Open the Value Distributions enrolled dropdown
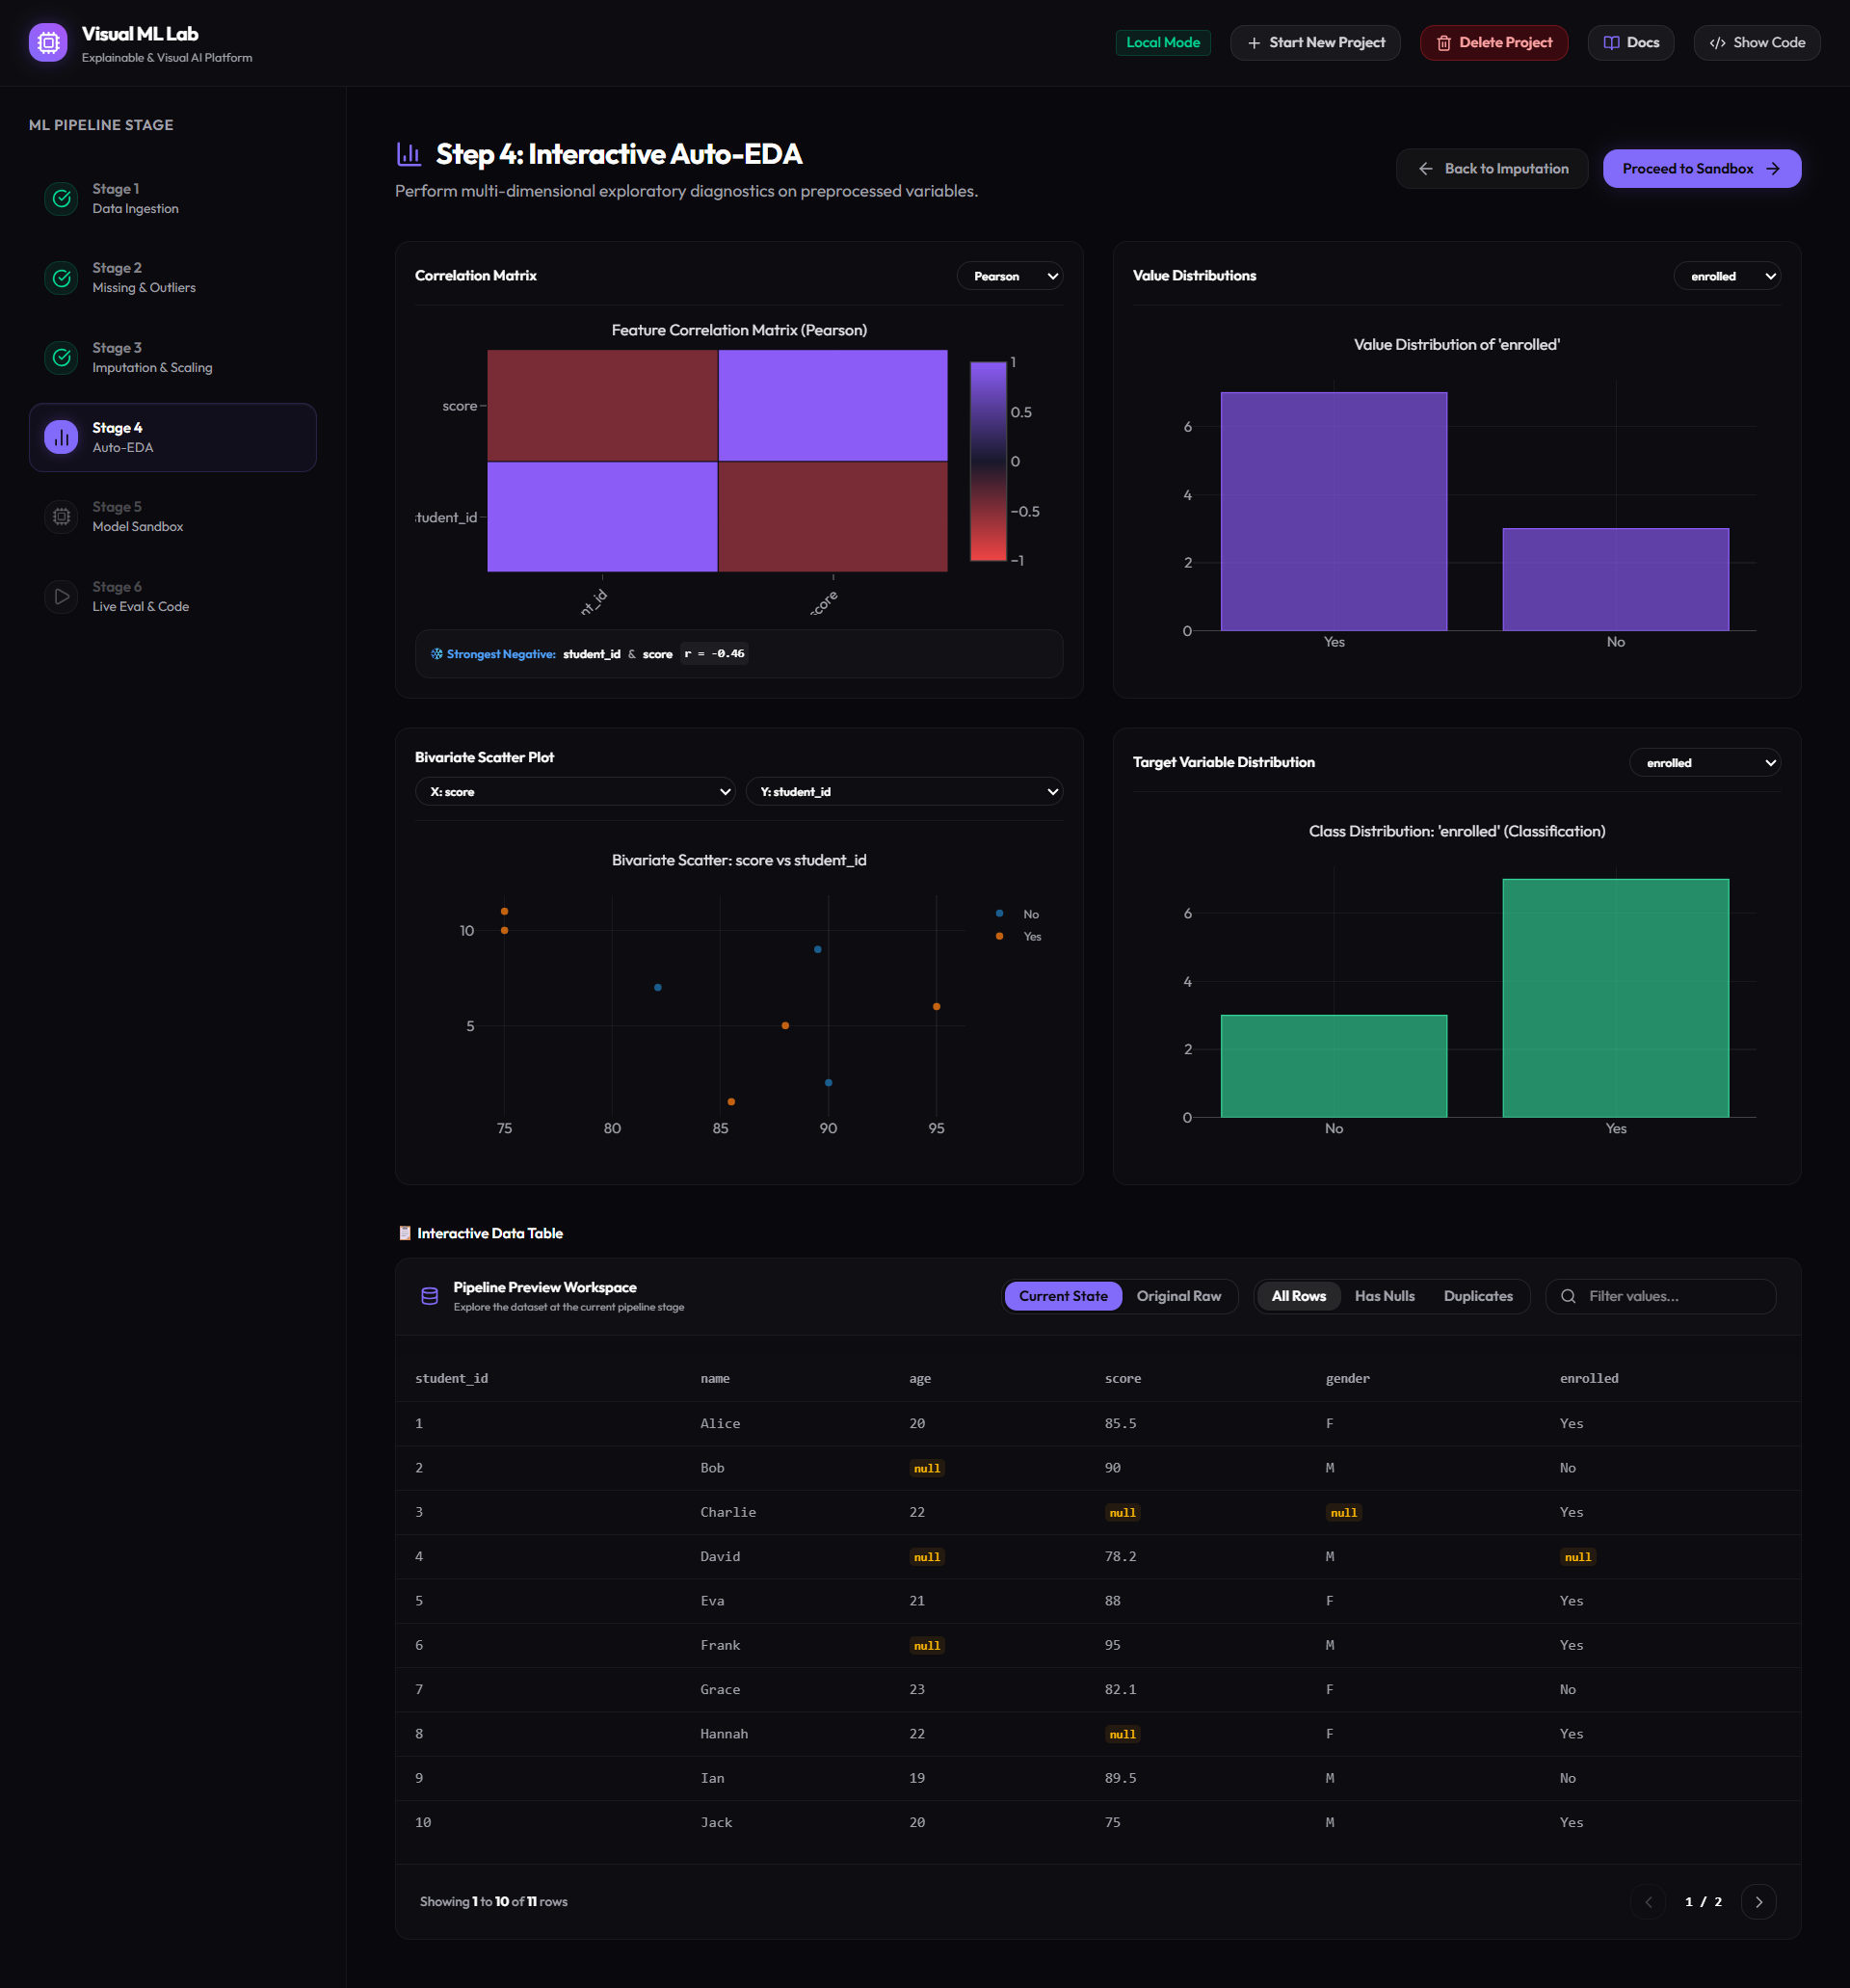This screenshot has width=1850, height=1988. click(x=1727, y=276)
